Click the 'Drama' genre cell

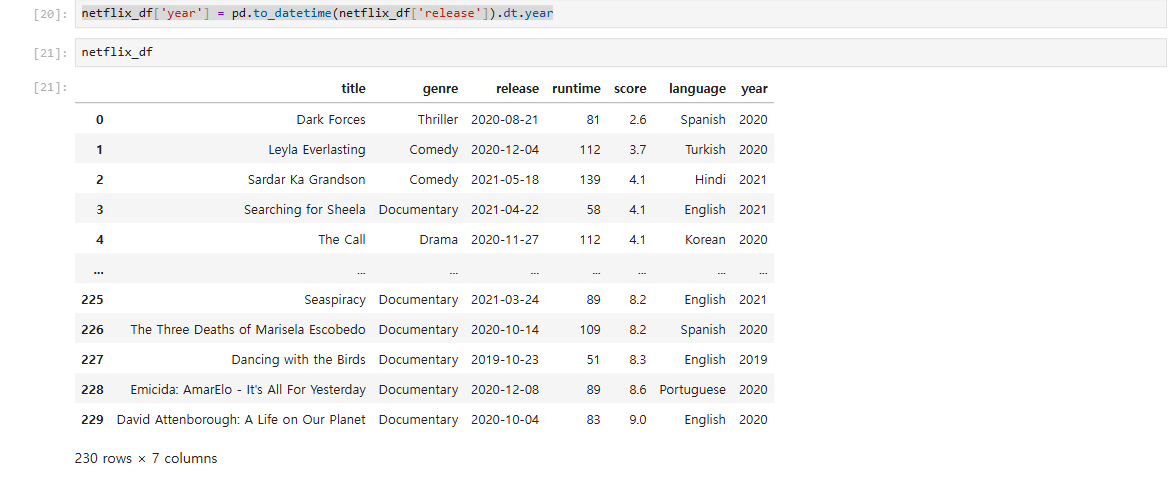[439, 240]
